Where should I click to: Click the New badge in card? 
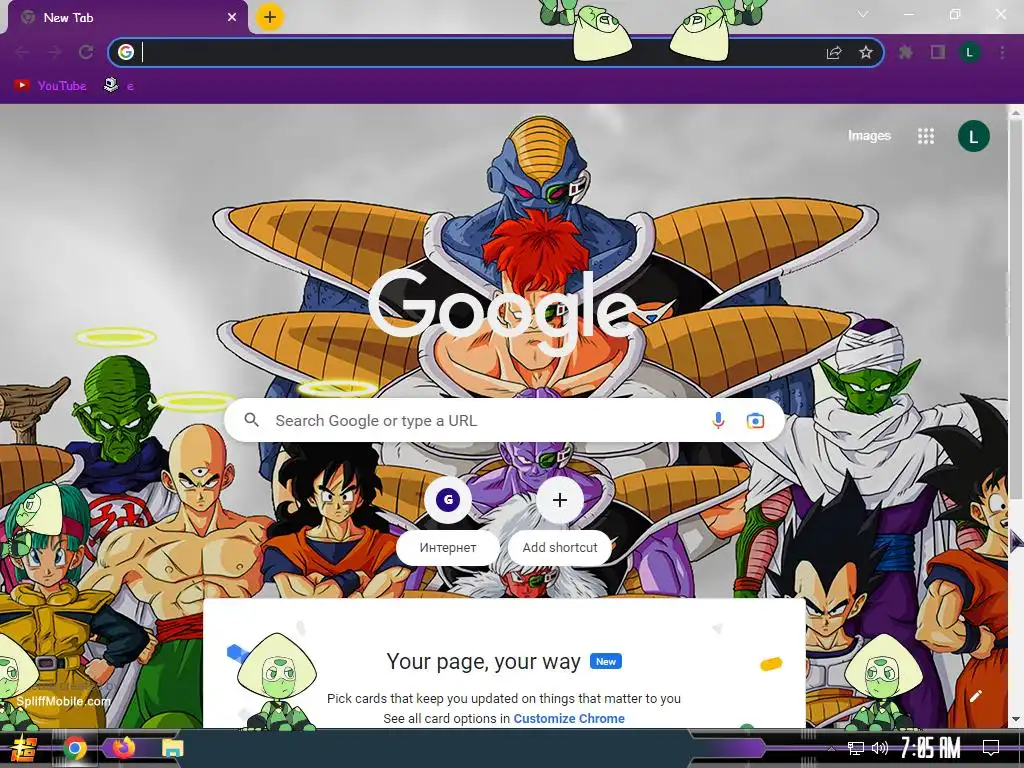(605, 662)
